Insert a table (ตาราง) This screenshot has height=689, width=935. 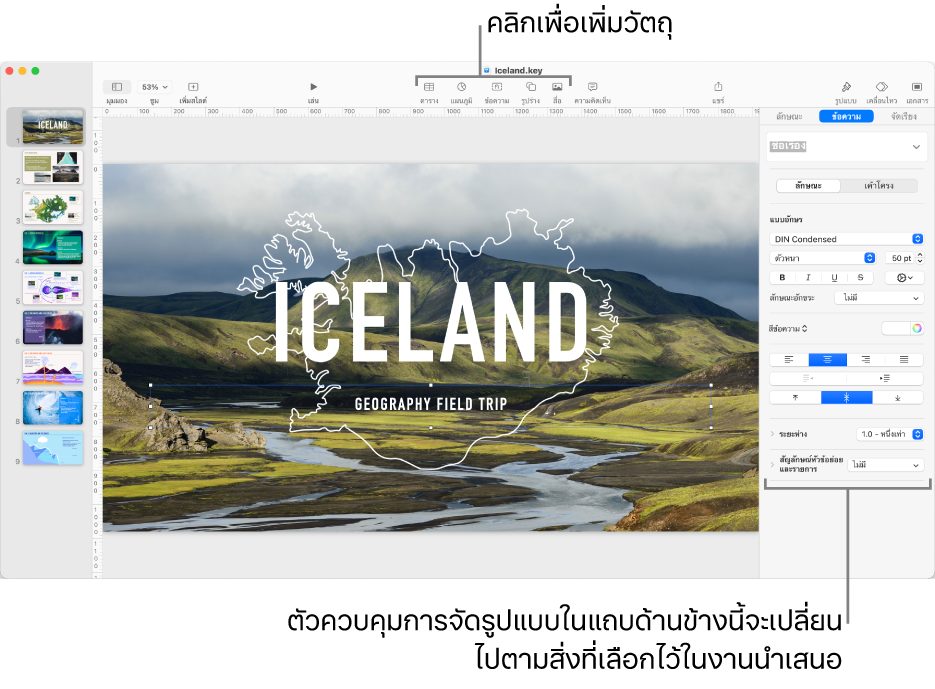(x=429, y=87)
